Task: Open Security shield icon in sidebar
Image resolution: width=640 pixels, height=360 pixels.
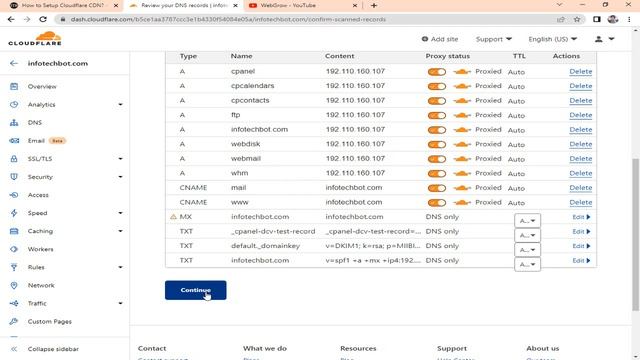Action: point(14,177)
